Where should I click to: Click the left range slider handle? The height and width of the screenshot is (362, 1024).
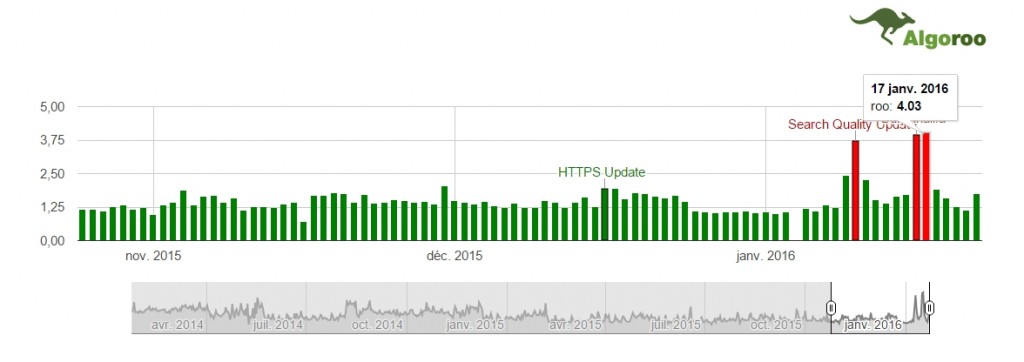point(831,308)
